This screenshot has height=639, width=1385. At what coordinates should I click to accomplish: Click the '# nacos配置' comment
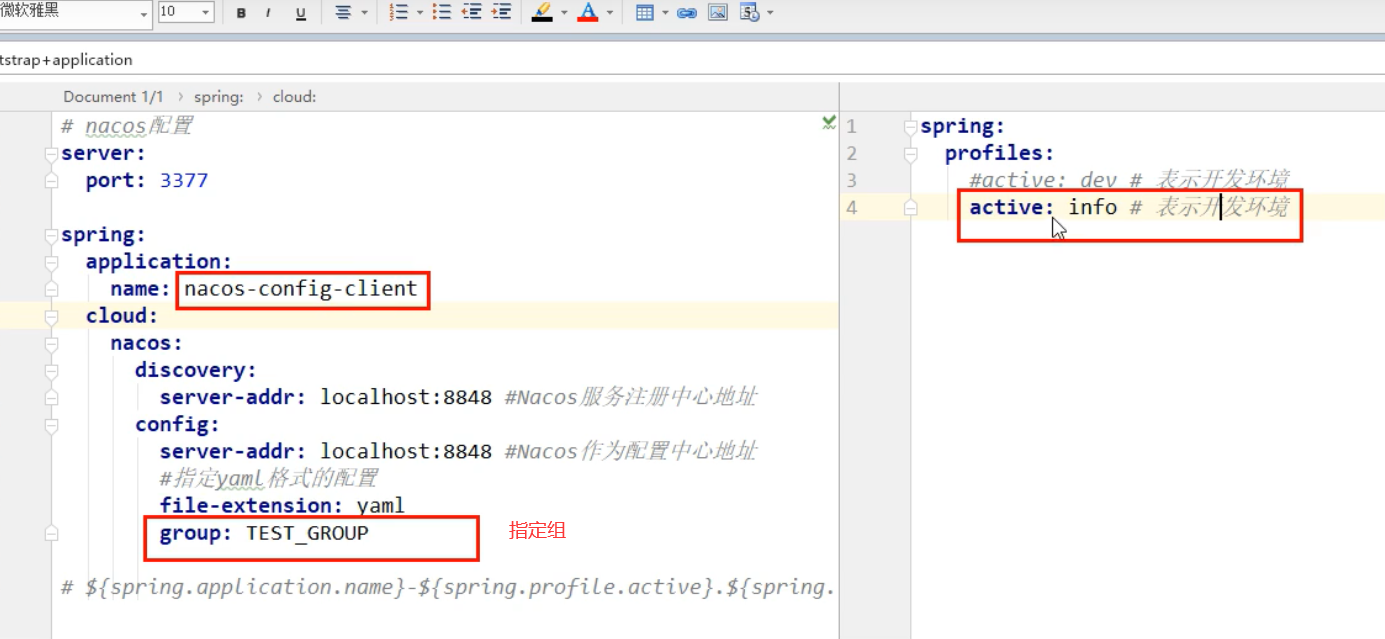pos(126,127)
